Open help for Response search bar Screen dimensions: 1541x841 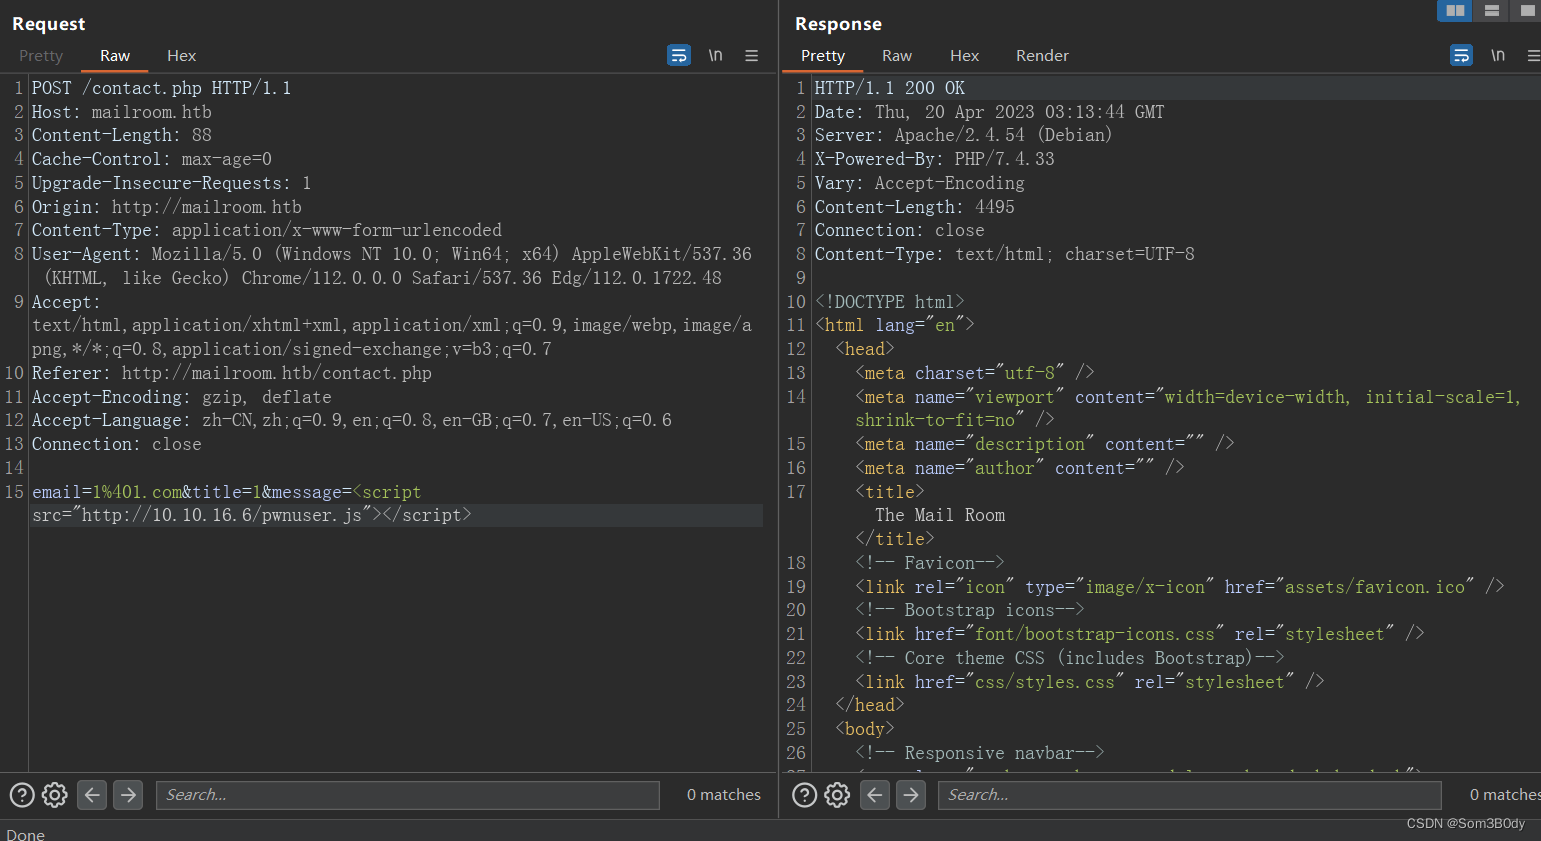tap(805, 795)
